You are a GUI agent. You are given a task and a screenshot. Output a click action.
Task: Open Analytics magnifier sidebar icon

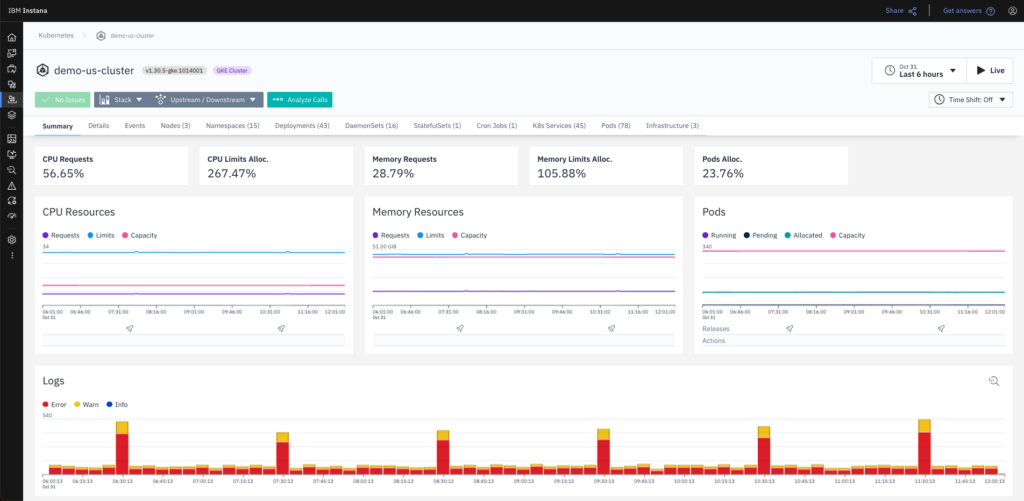coord(11,170)
